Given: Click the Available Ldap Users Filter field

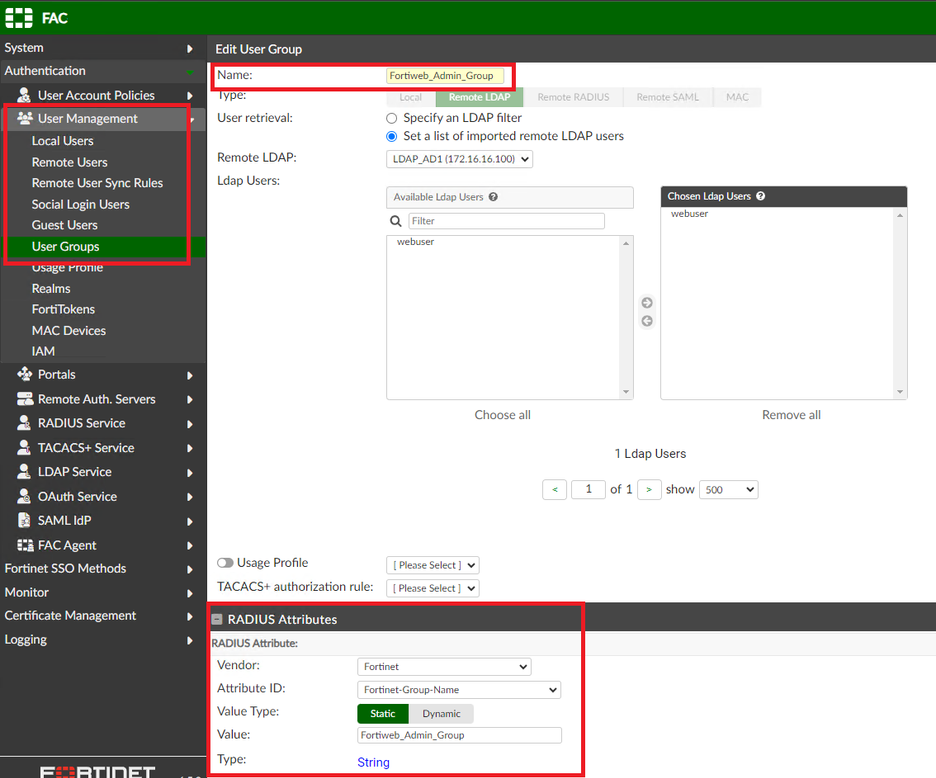Looking at the screenshot, I should pyautogui.click(x=506, y=221).
